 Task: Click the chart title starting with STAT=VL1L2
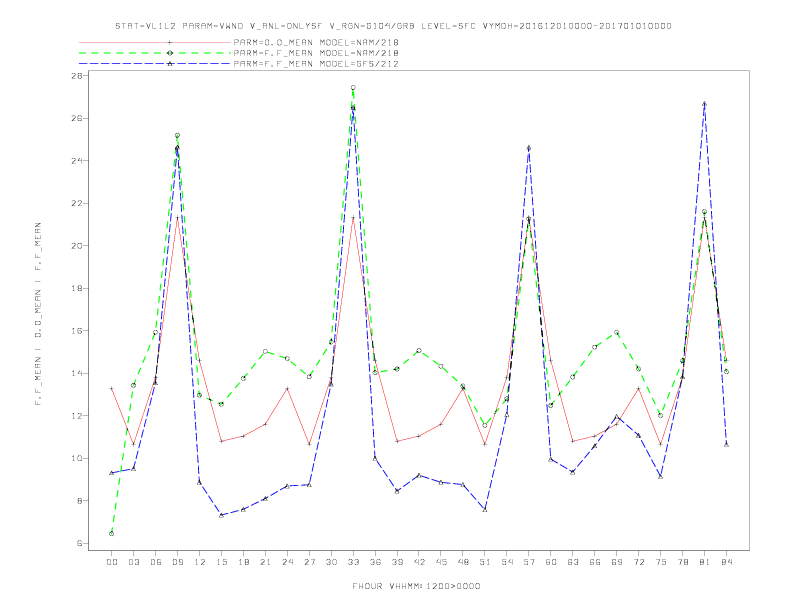pos(393,26)
